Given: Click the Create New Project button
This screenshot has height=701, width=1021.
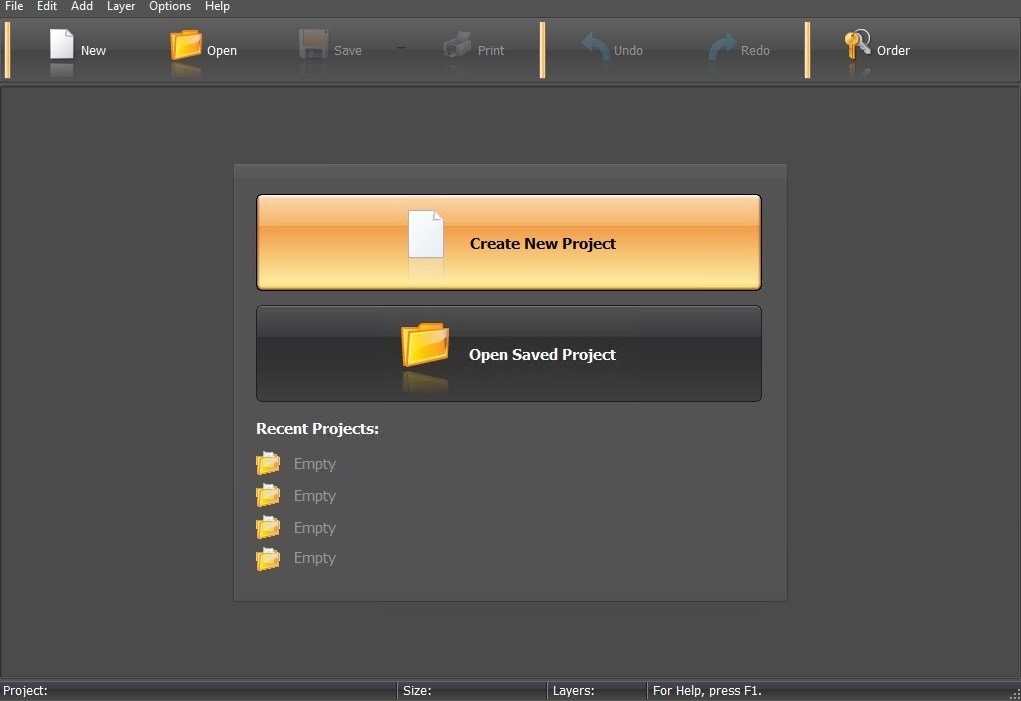Looking at the screenshot, I should [x=509, y=242].
